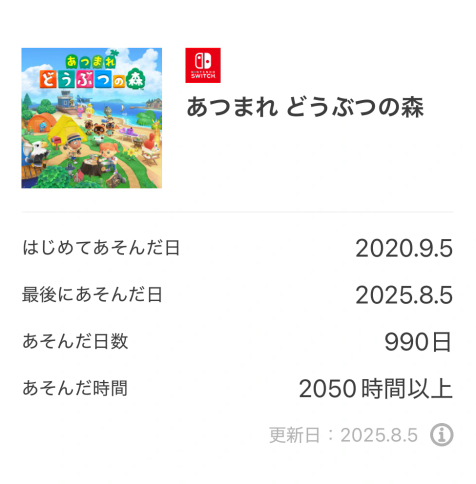Click the はじめてあそんだ日 label
This screenshot has width=476, height=484.
pos(101,248)
